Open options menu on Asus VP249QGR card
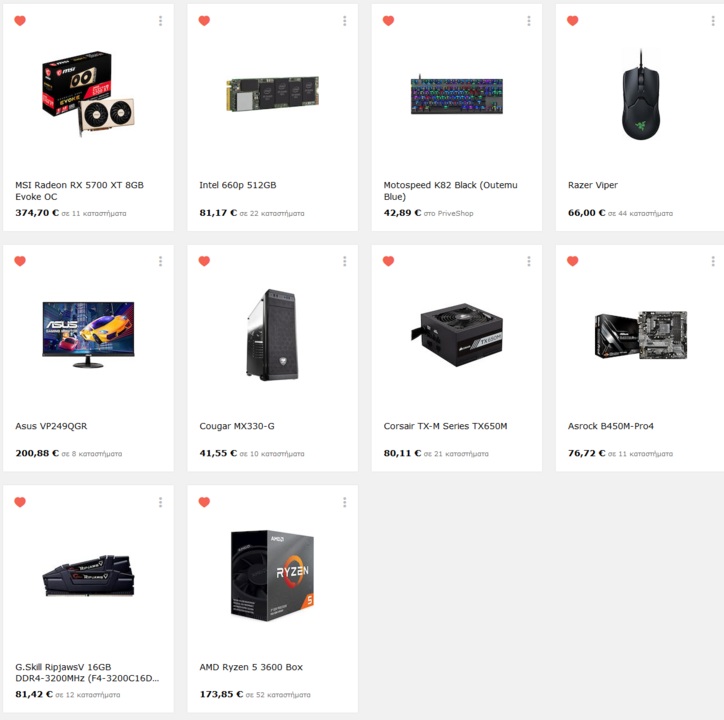 pyautogui.click(x=160, y=261)
